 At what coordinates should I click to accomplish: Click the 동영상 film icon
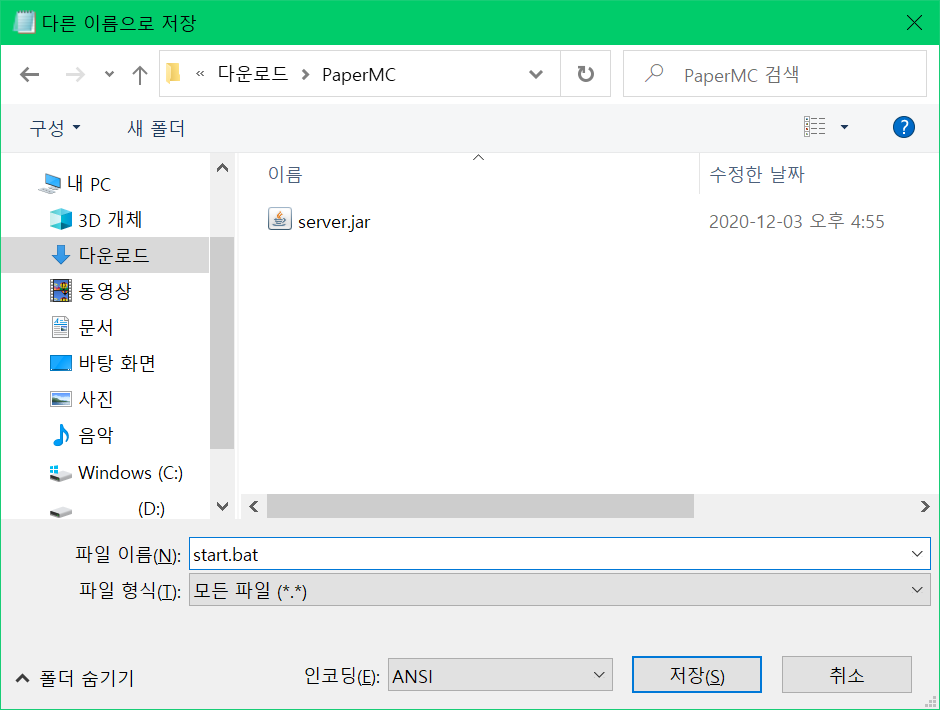(61, 291)
